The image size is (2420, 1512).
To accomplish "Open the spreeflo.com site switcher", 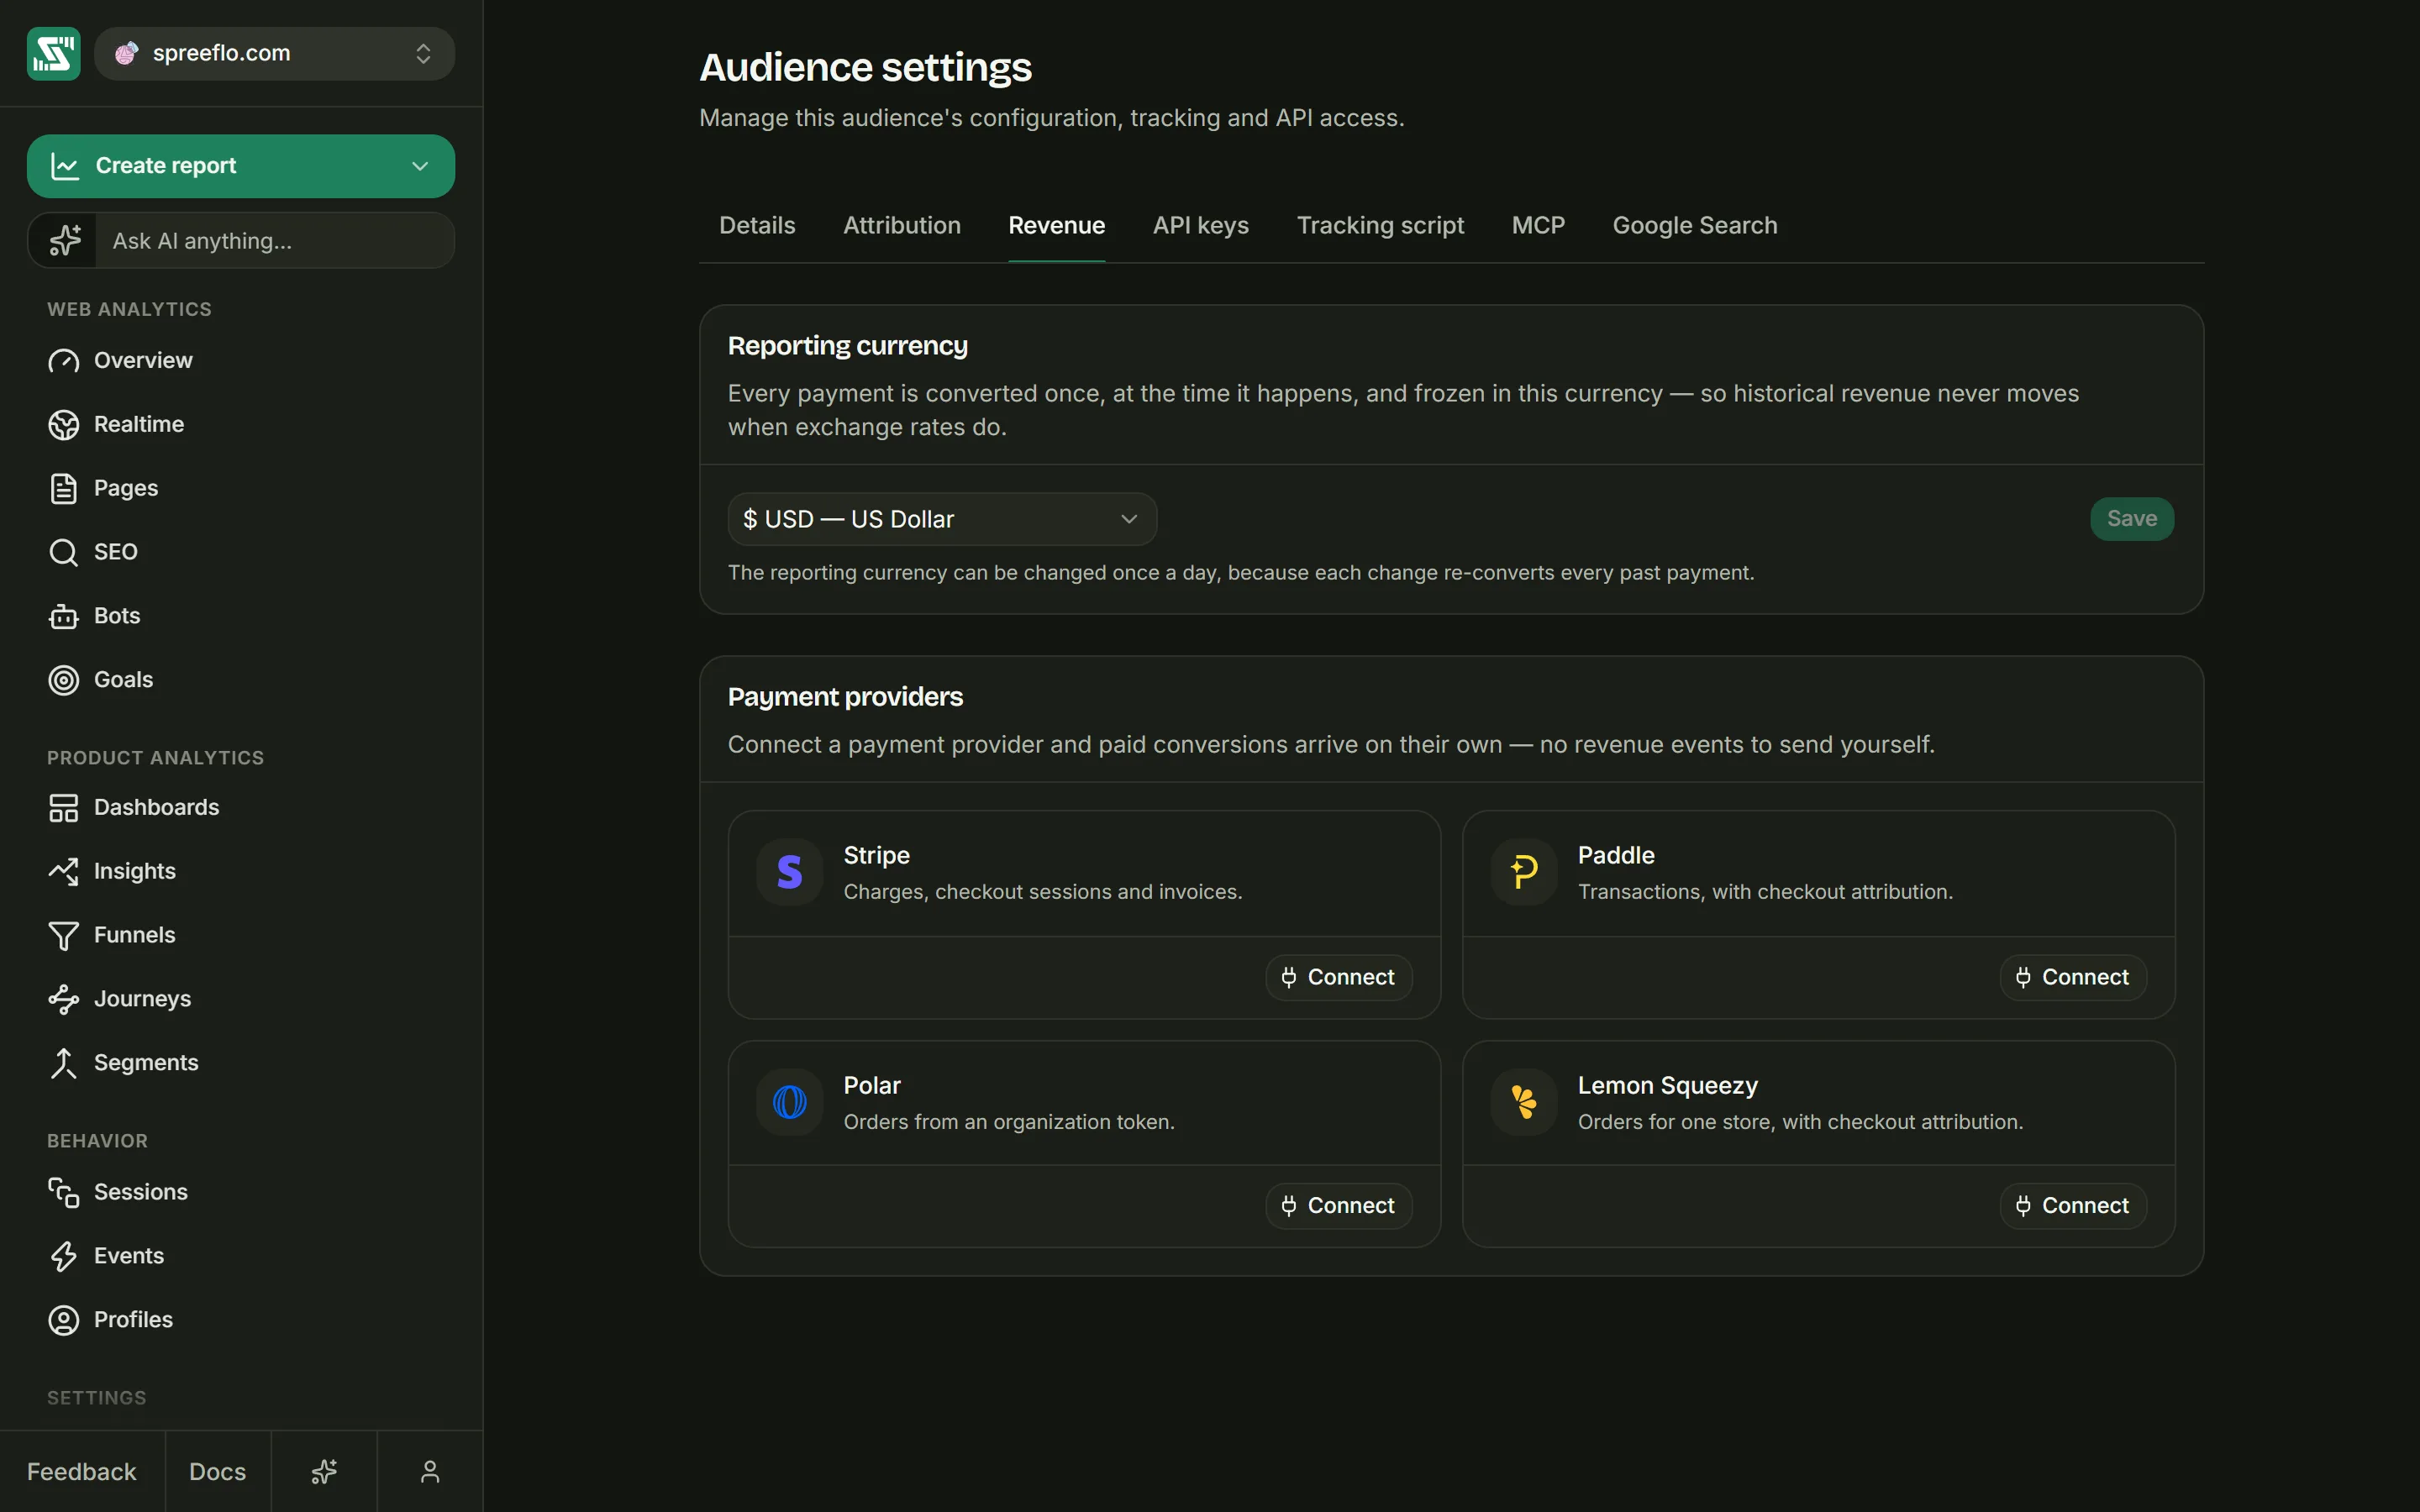I will [274, 53].
